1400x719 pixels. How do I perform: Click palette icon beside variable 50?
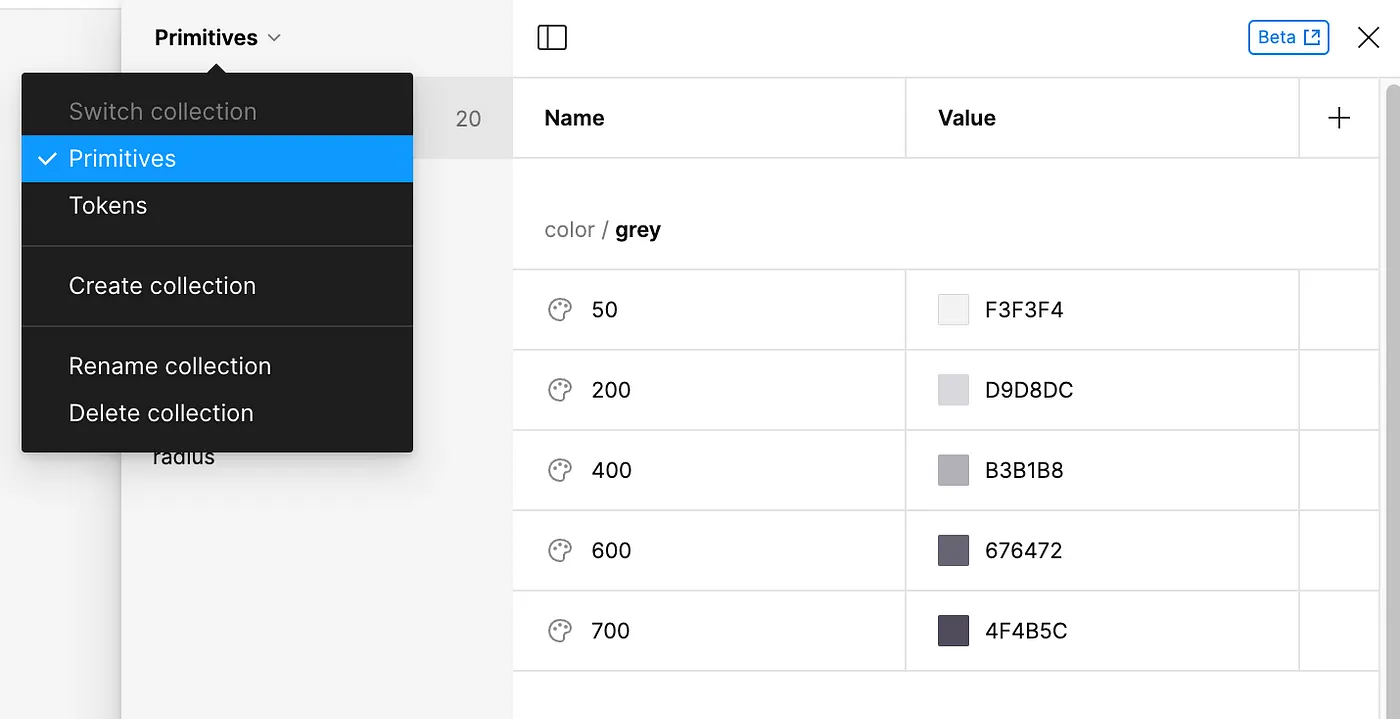(x=560, y=310)
